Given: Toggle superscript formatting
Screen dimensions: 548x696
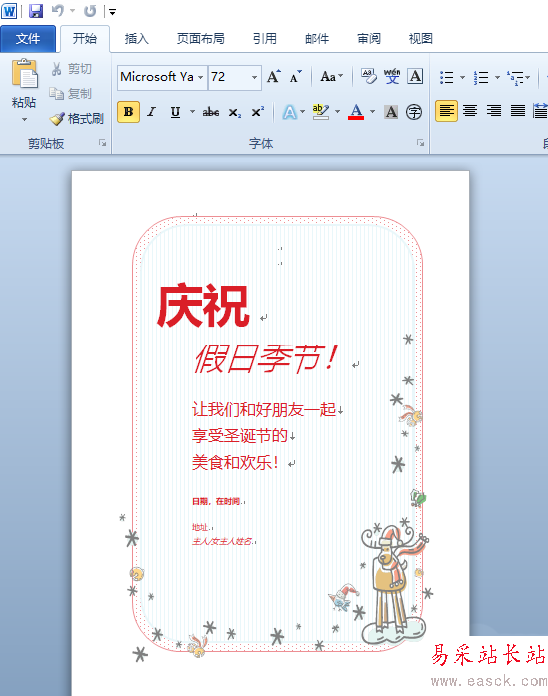Looking at the screenshot, I should click(258, 112).
